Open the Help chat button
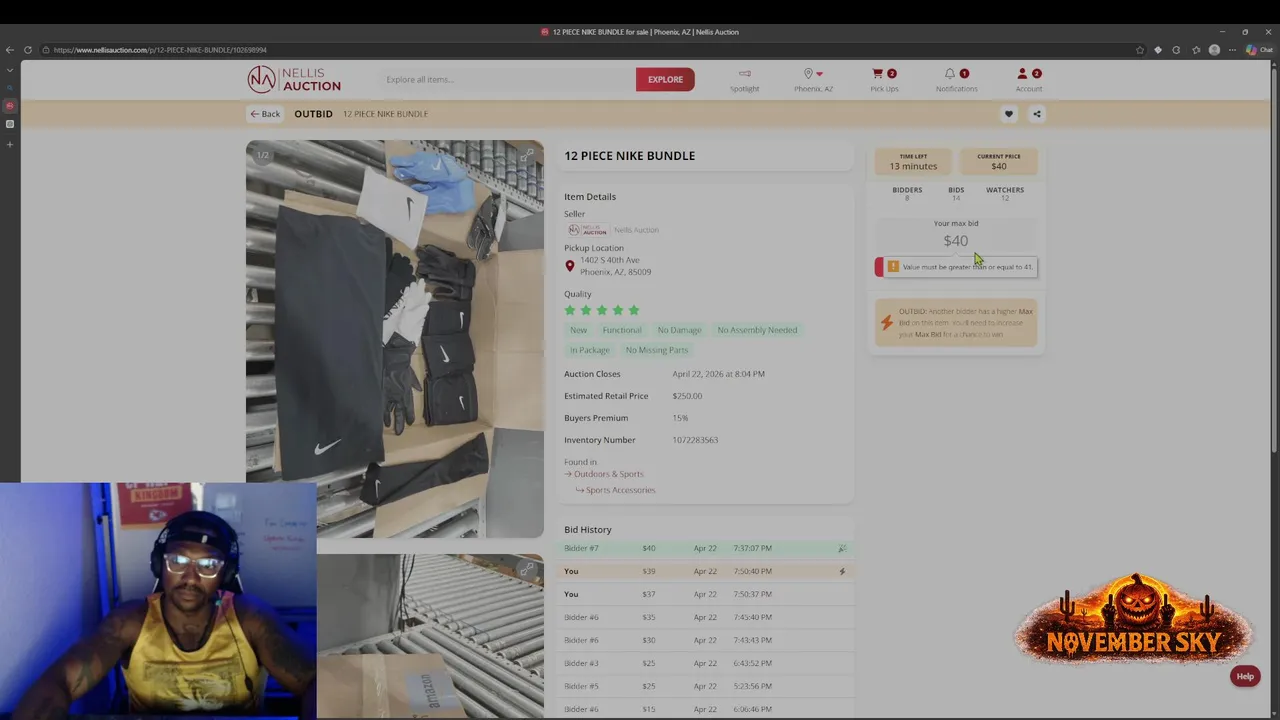Screen dimensions: 1280x720 tap(1245, 677)
